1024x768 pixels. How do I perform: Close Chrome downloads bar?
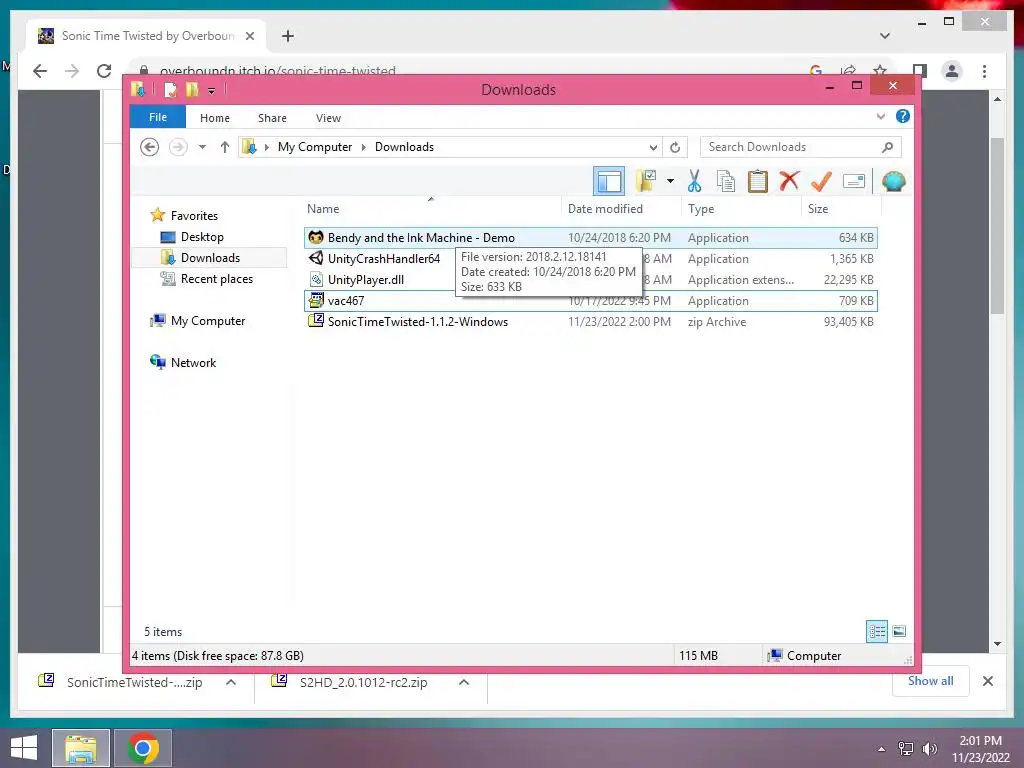(987, 681)
